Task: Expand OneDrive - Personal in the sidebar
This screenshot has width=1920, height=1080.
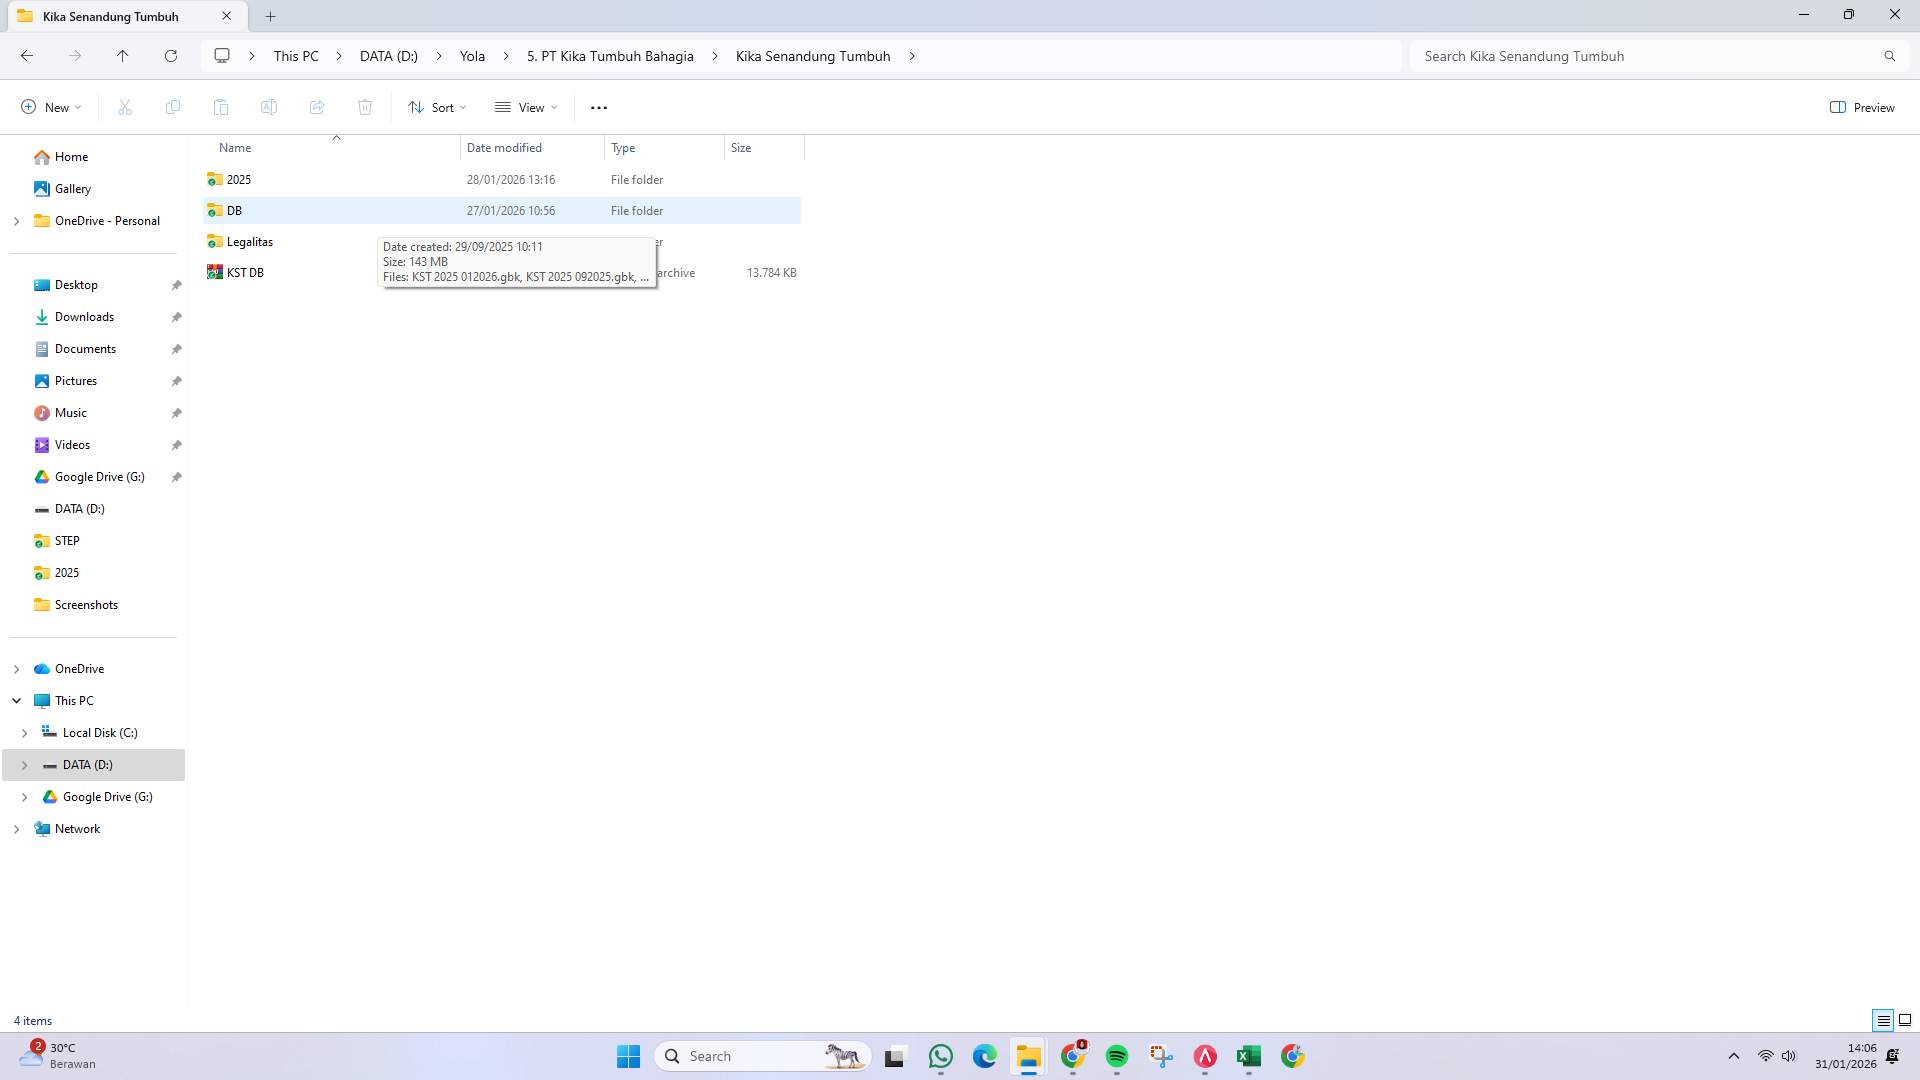Action: (15, 221)
